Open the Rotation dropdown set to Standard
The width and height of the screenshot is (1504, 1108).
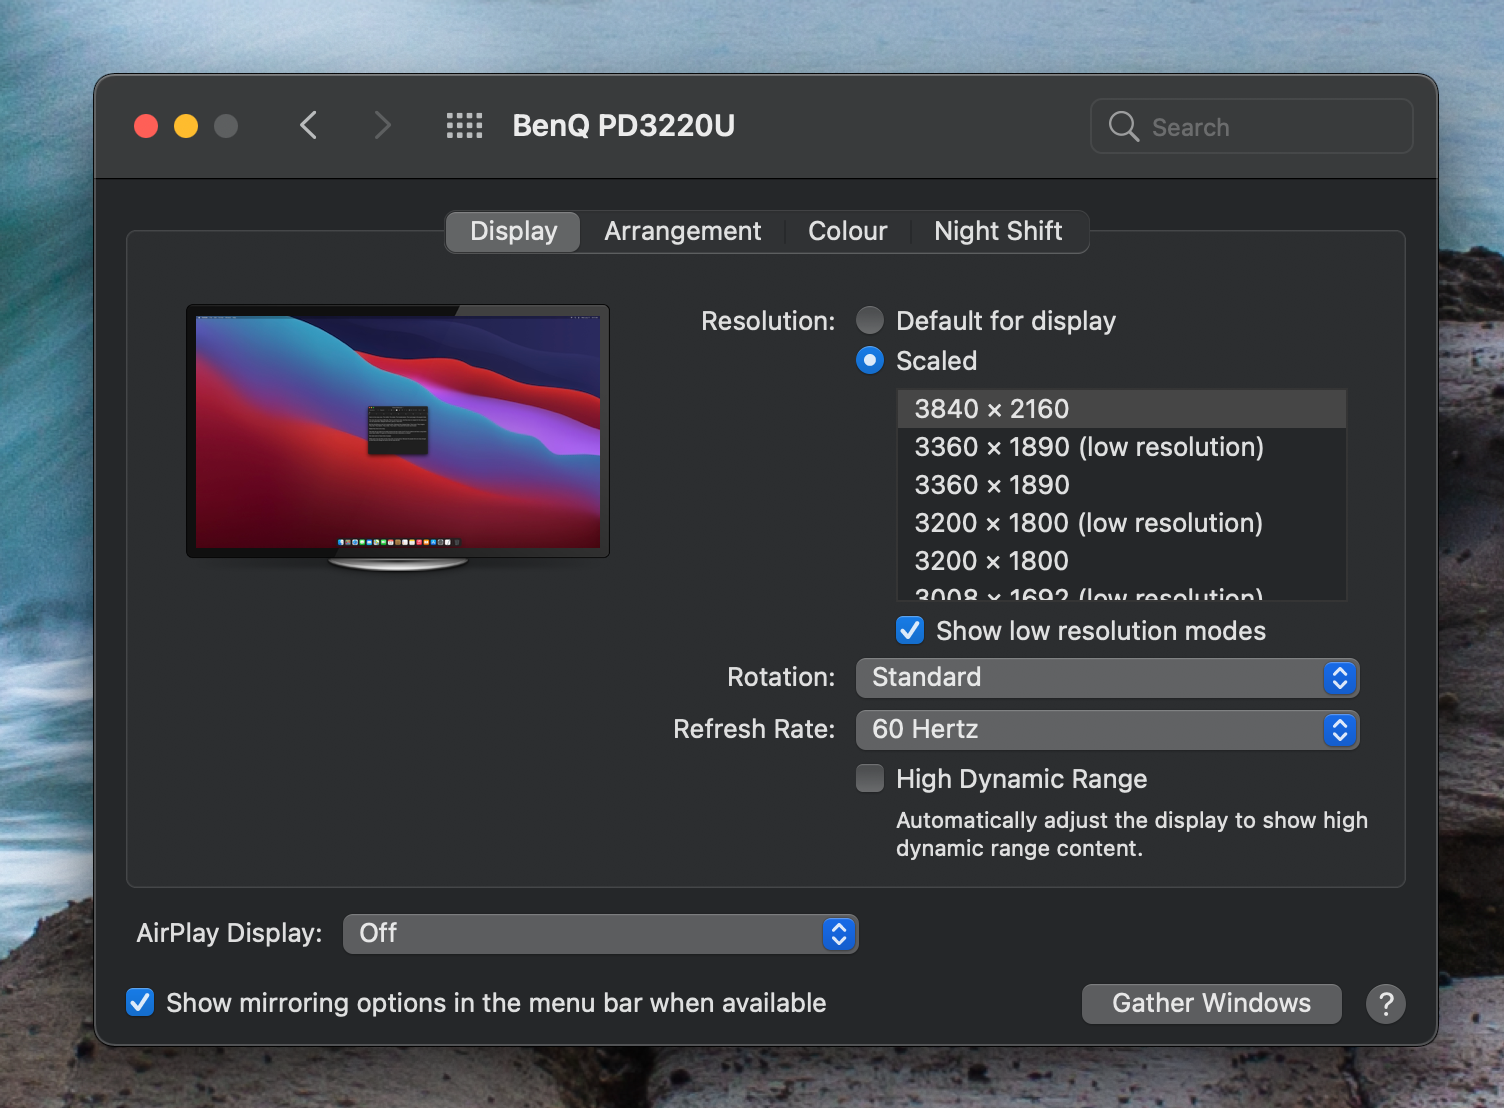click(x=1107, y=678)
